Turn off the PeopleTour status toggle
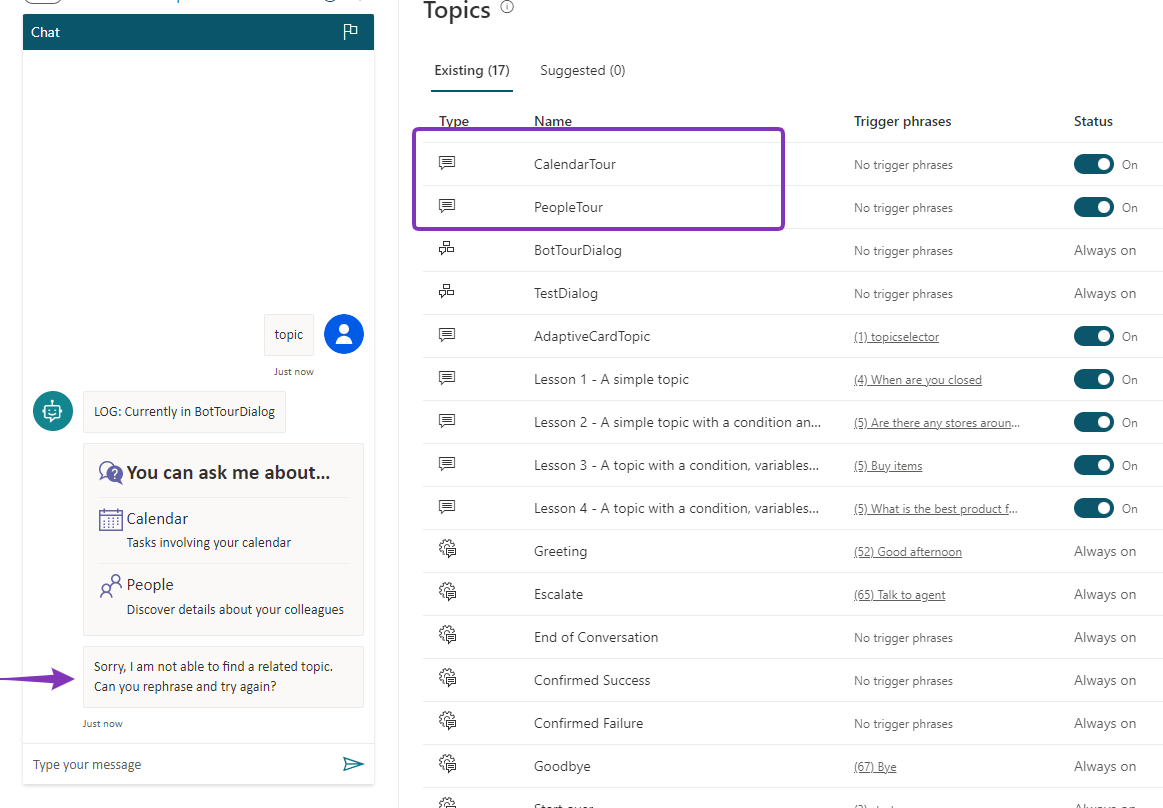Image resolution: width=1163 pixels, height=808 pixels. pos(1093,207)
